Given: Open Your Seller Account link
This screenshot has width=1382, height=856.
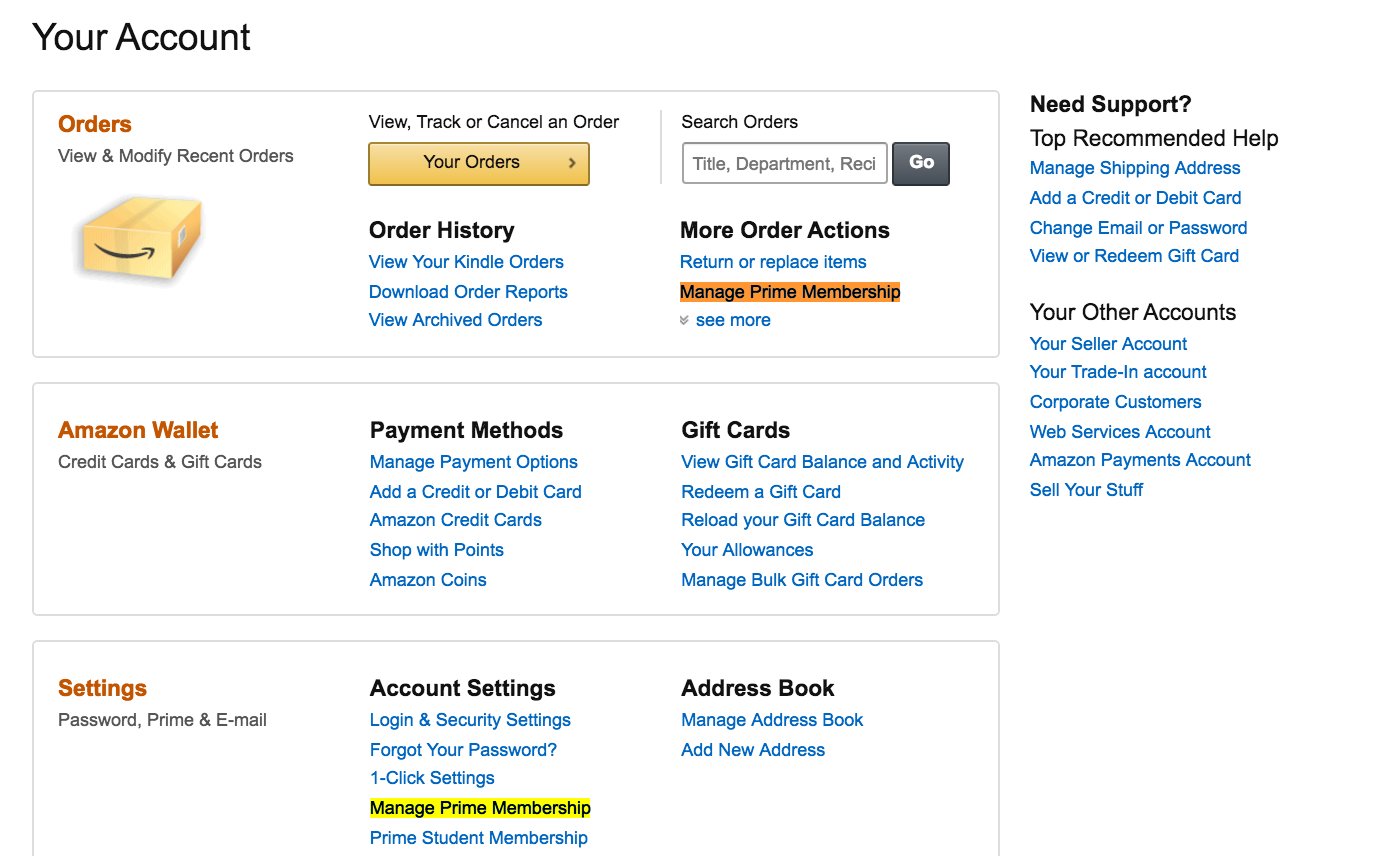Looking at the screenshot, I should (x=1108, y=344).
